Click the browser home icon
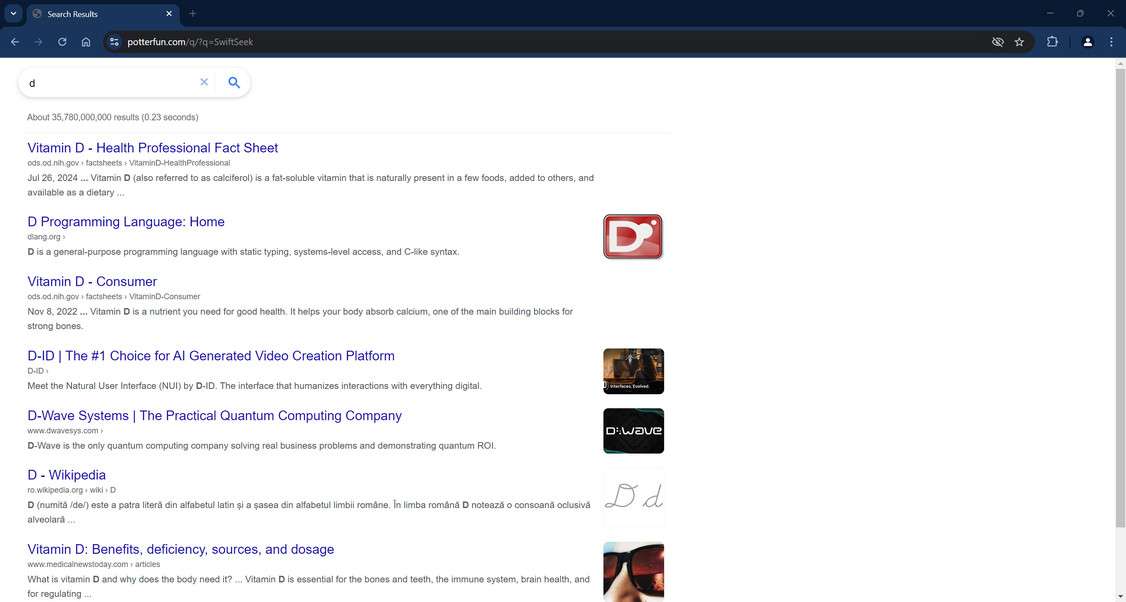Image resolution: width=1126 pixels, height=602 pixels. point(86,42)
